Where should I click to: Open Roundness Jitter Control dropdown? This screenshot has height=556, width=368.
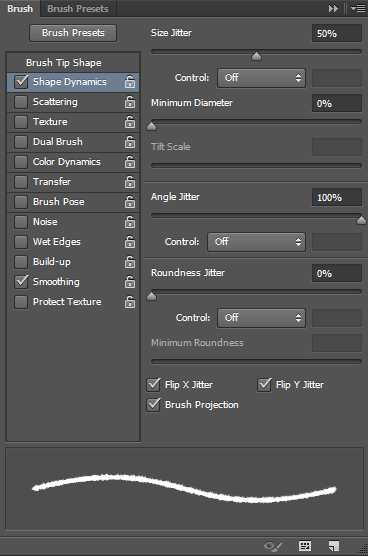pos(261,317)
